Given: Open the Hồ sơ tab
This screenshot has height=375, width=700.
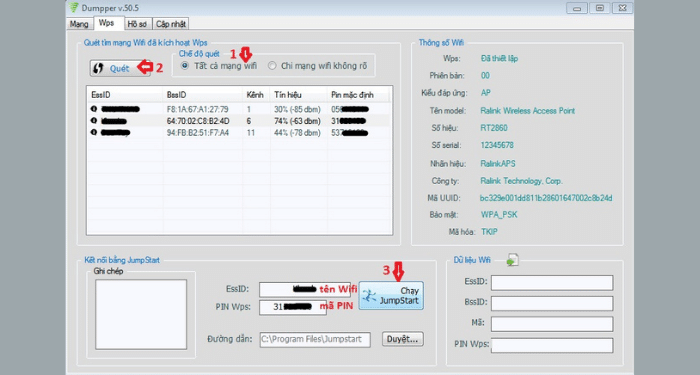Looking at the screenshot, I should point(138,24).
